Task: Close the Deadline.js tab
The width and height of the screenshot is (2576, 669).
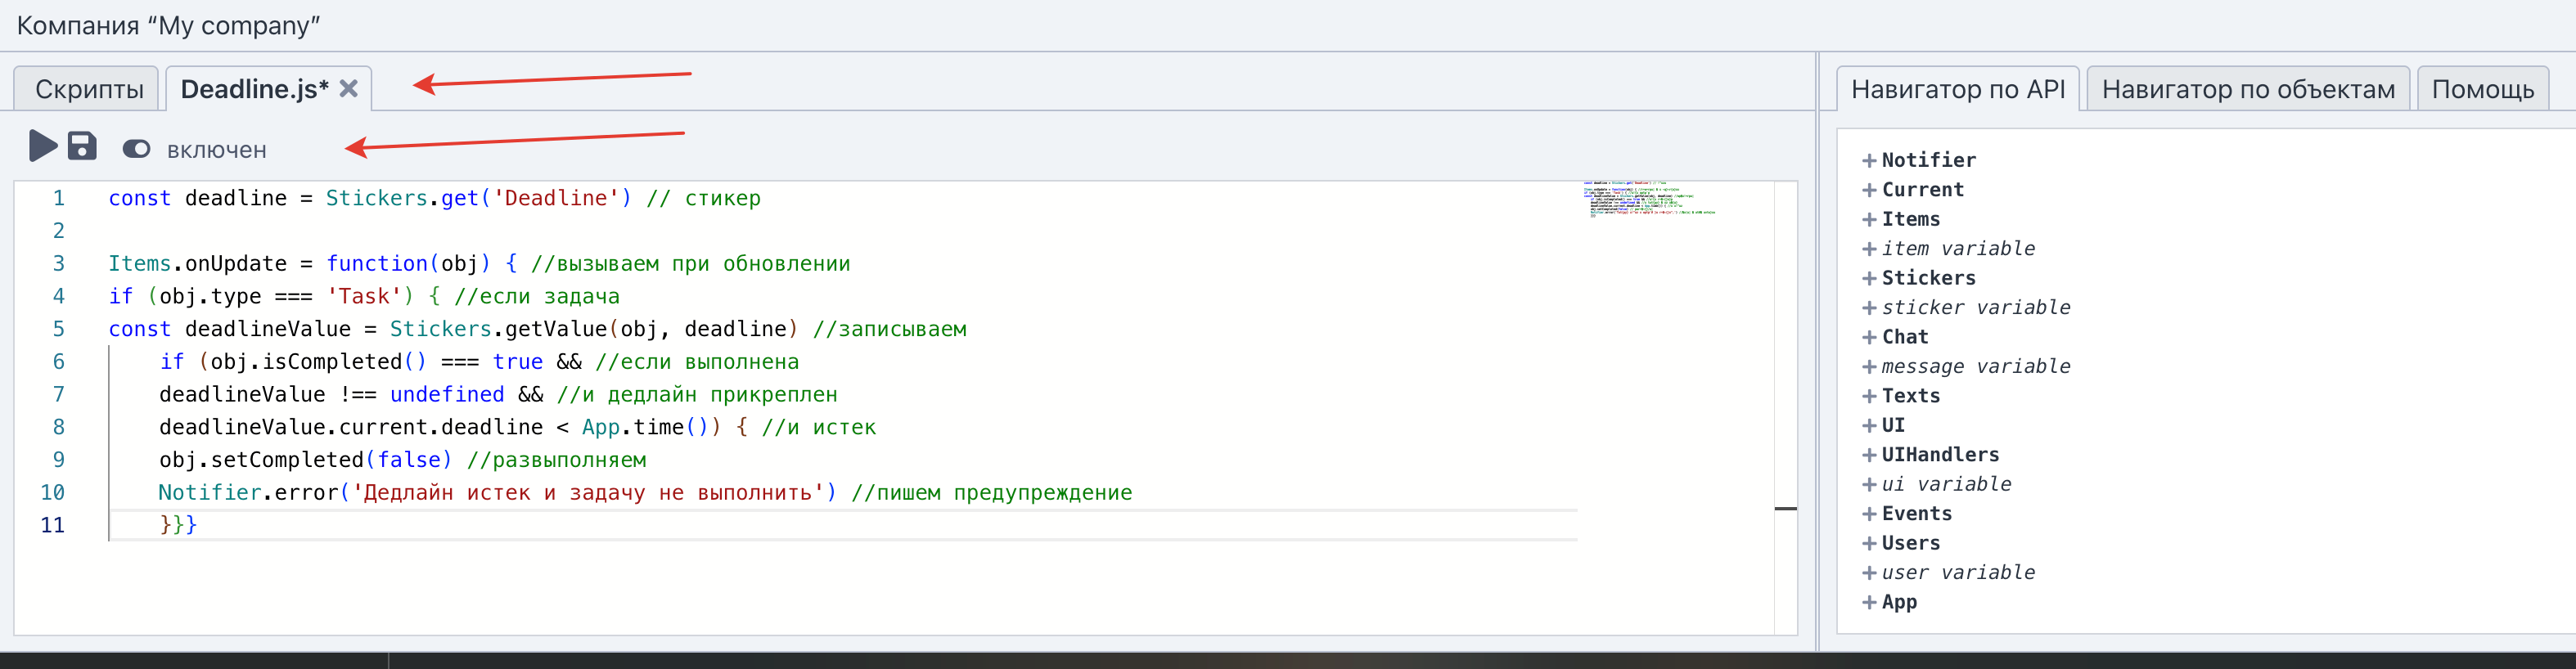Action: (x=348, y=89)
